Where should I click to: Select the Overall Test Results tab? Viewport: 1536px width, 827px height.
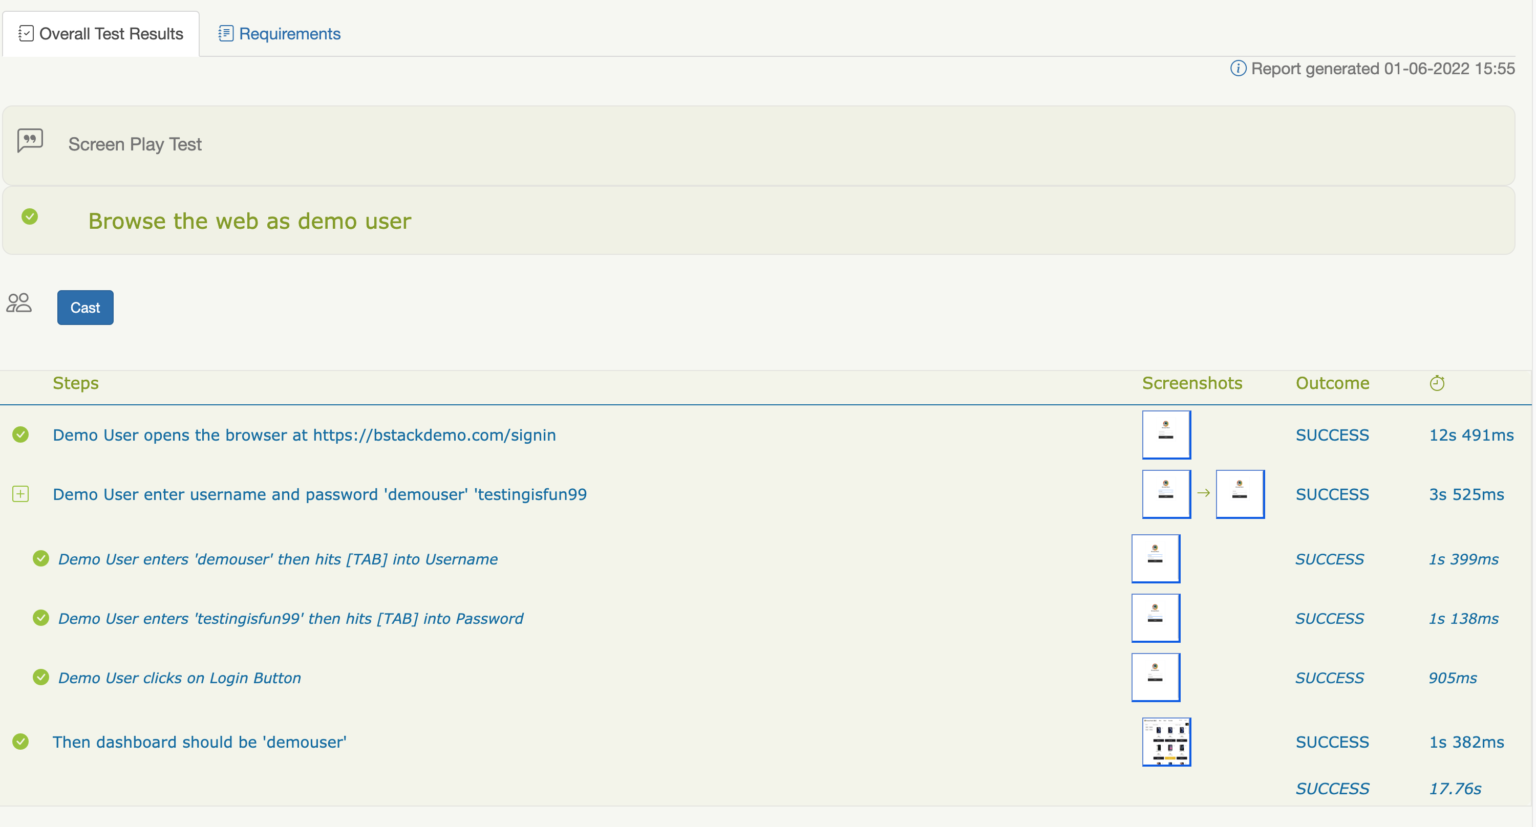tap(100, 33)
